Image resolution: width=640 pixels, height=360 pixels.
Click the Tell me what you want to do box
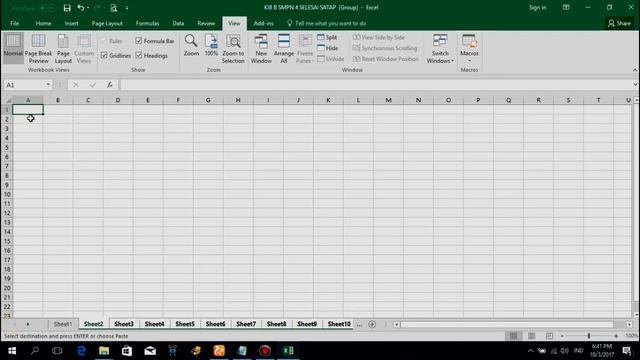327,23
